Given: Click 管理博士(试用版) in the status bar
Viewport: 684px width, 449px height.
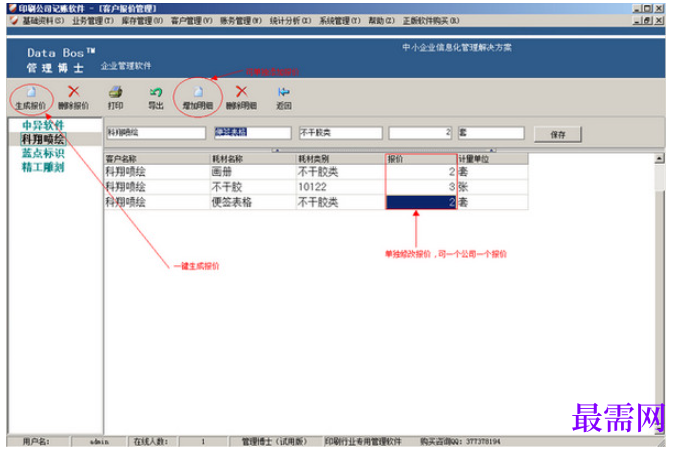Looking at the screenshot, I should [274, 442].
